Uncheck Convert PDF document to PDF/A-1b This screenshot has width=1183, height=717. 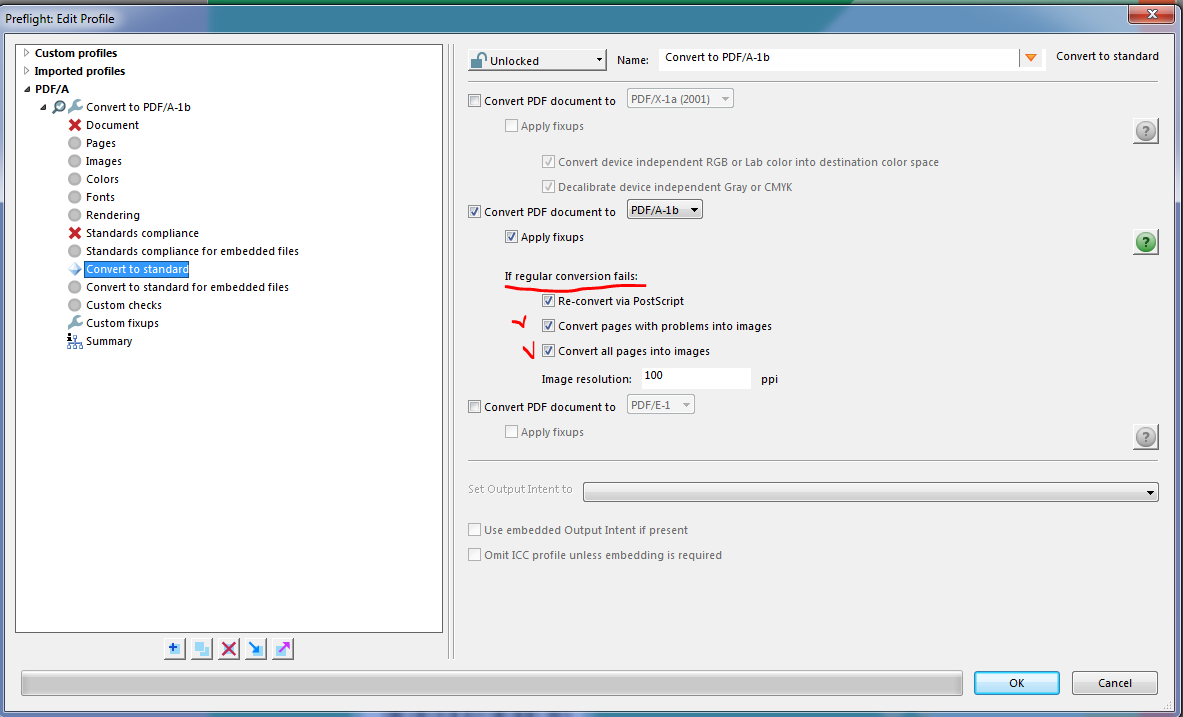(x=475, y=212)
